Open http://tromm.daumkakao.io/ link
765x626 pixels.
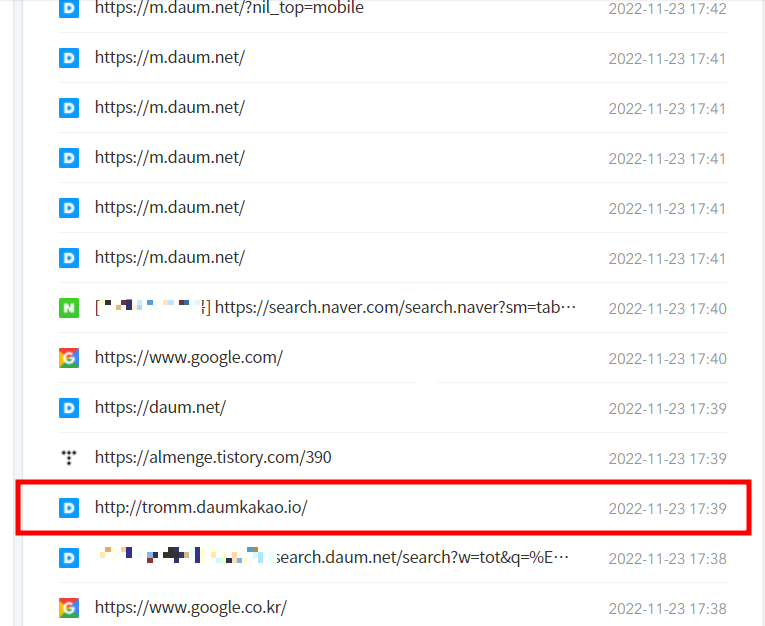click(x=201, y=507)
